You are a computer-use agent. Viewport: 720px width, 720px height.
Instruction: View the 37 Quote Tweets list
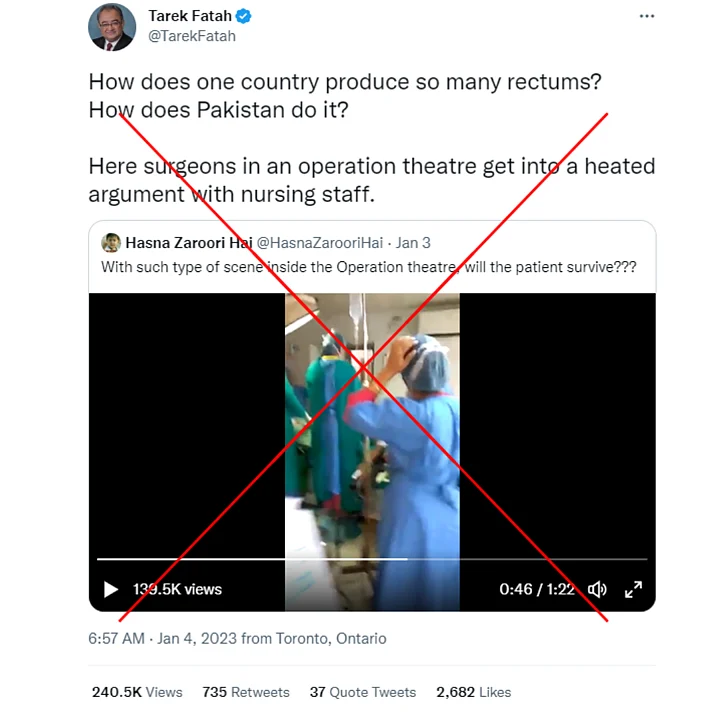point(362,692)
